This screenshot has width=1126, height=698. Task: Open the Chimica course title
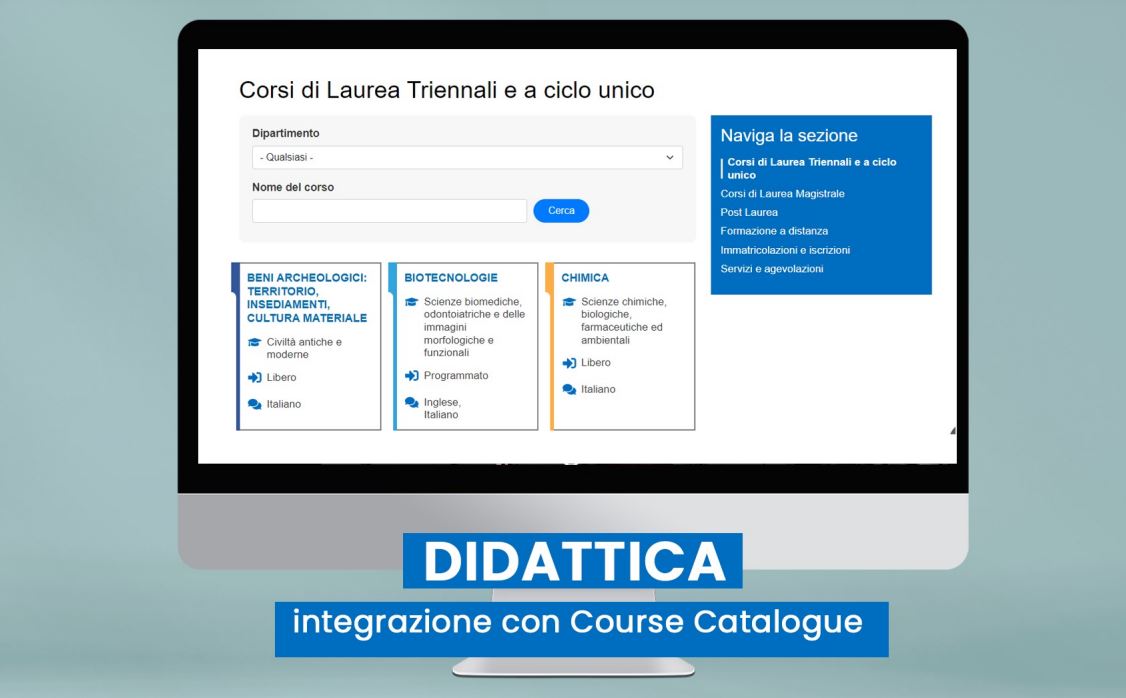585,277
